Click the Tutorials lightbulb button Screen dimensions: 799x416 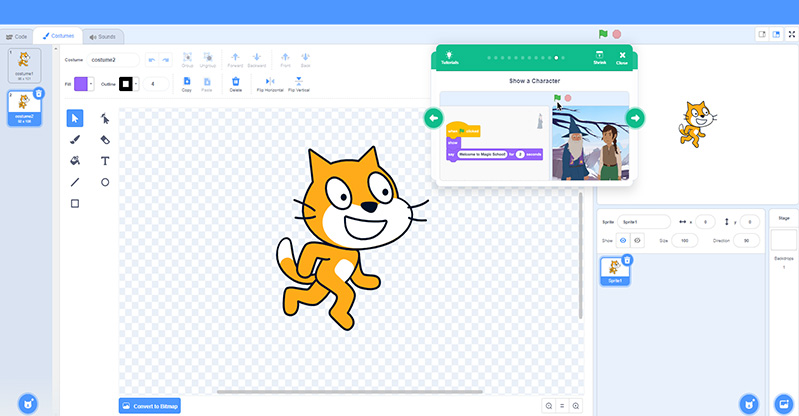[449, 57]
